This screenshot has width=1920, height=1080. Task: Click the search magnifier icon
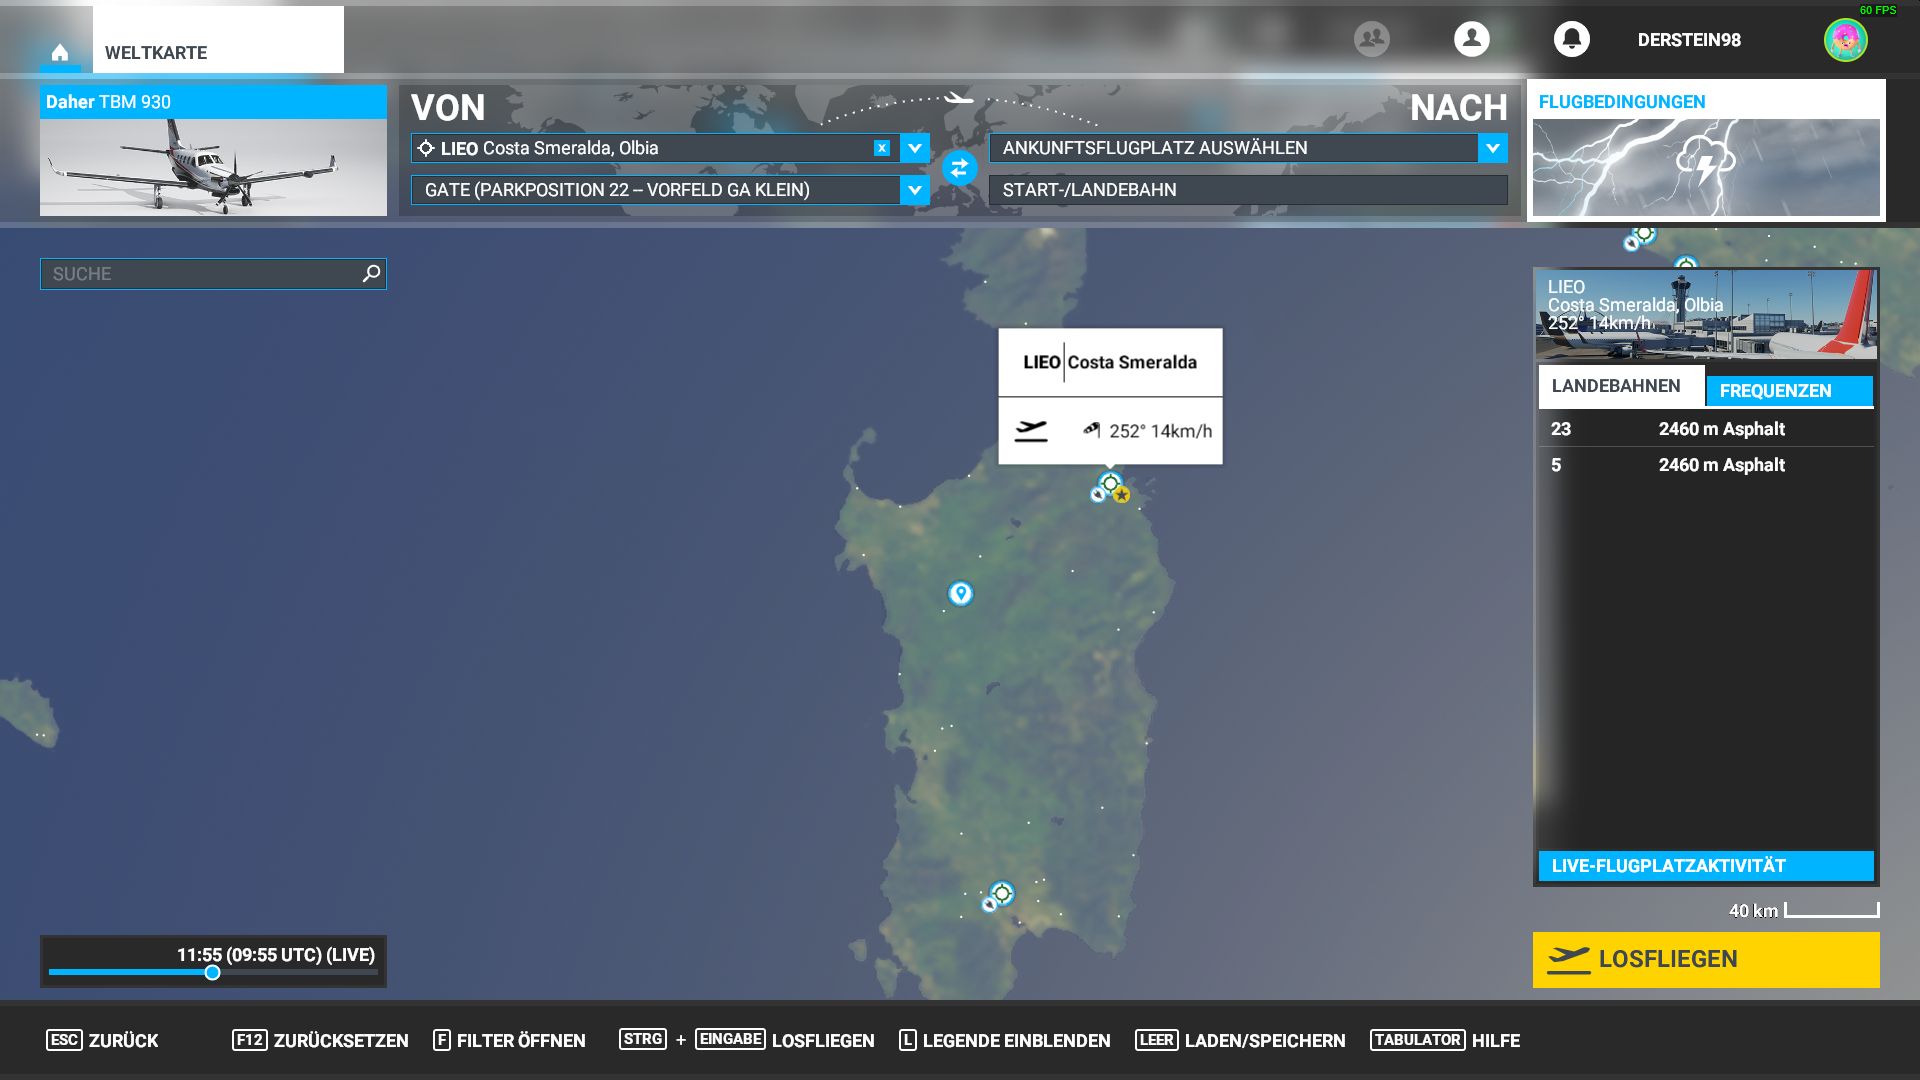point(371,273)
